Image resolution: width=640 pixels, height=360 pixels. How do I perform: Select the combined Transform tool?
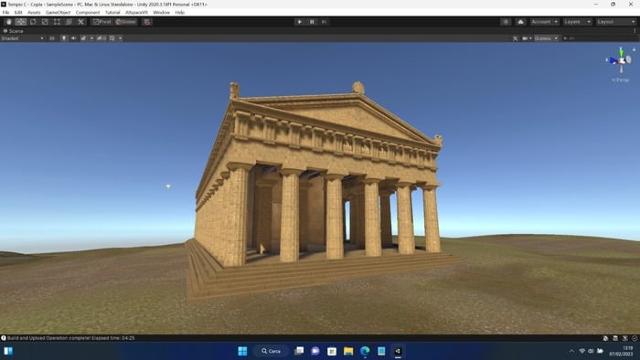point(69,22)
